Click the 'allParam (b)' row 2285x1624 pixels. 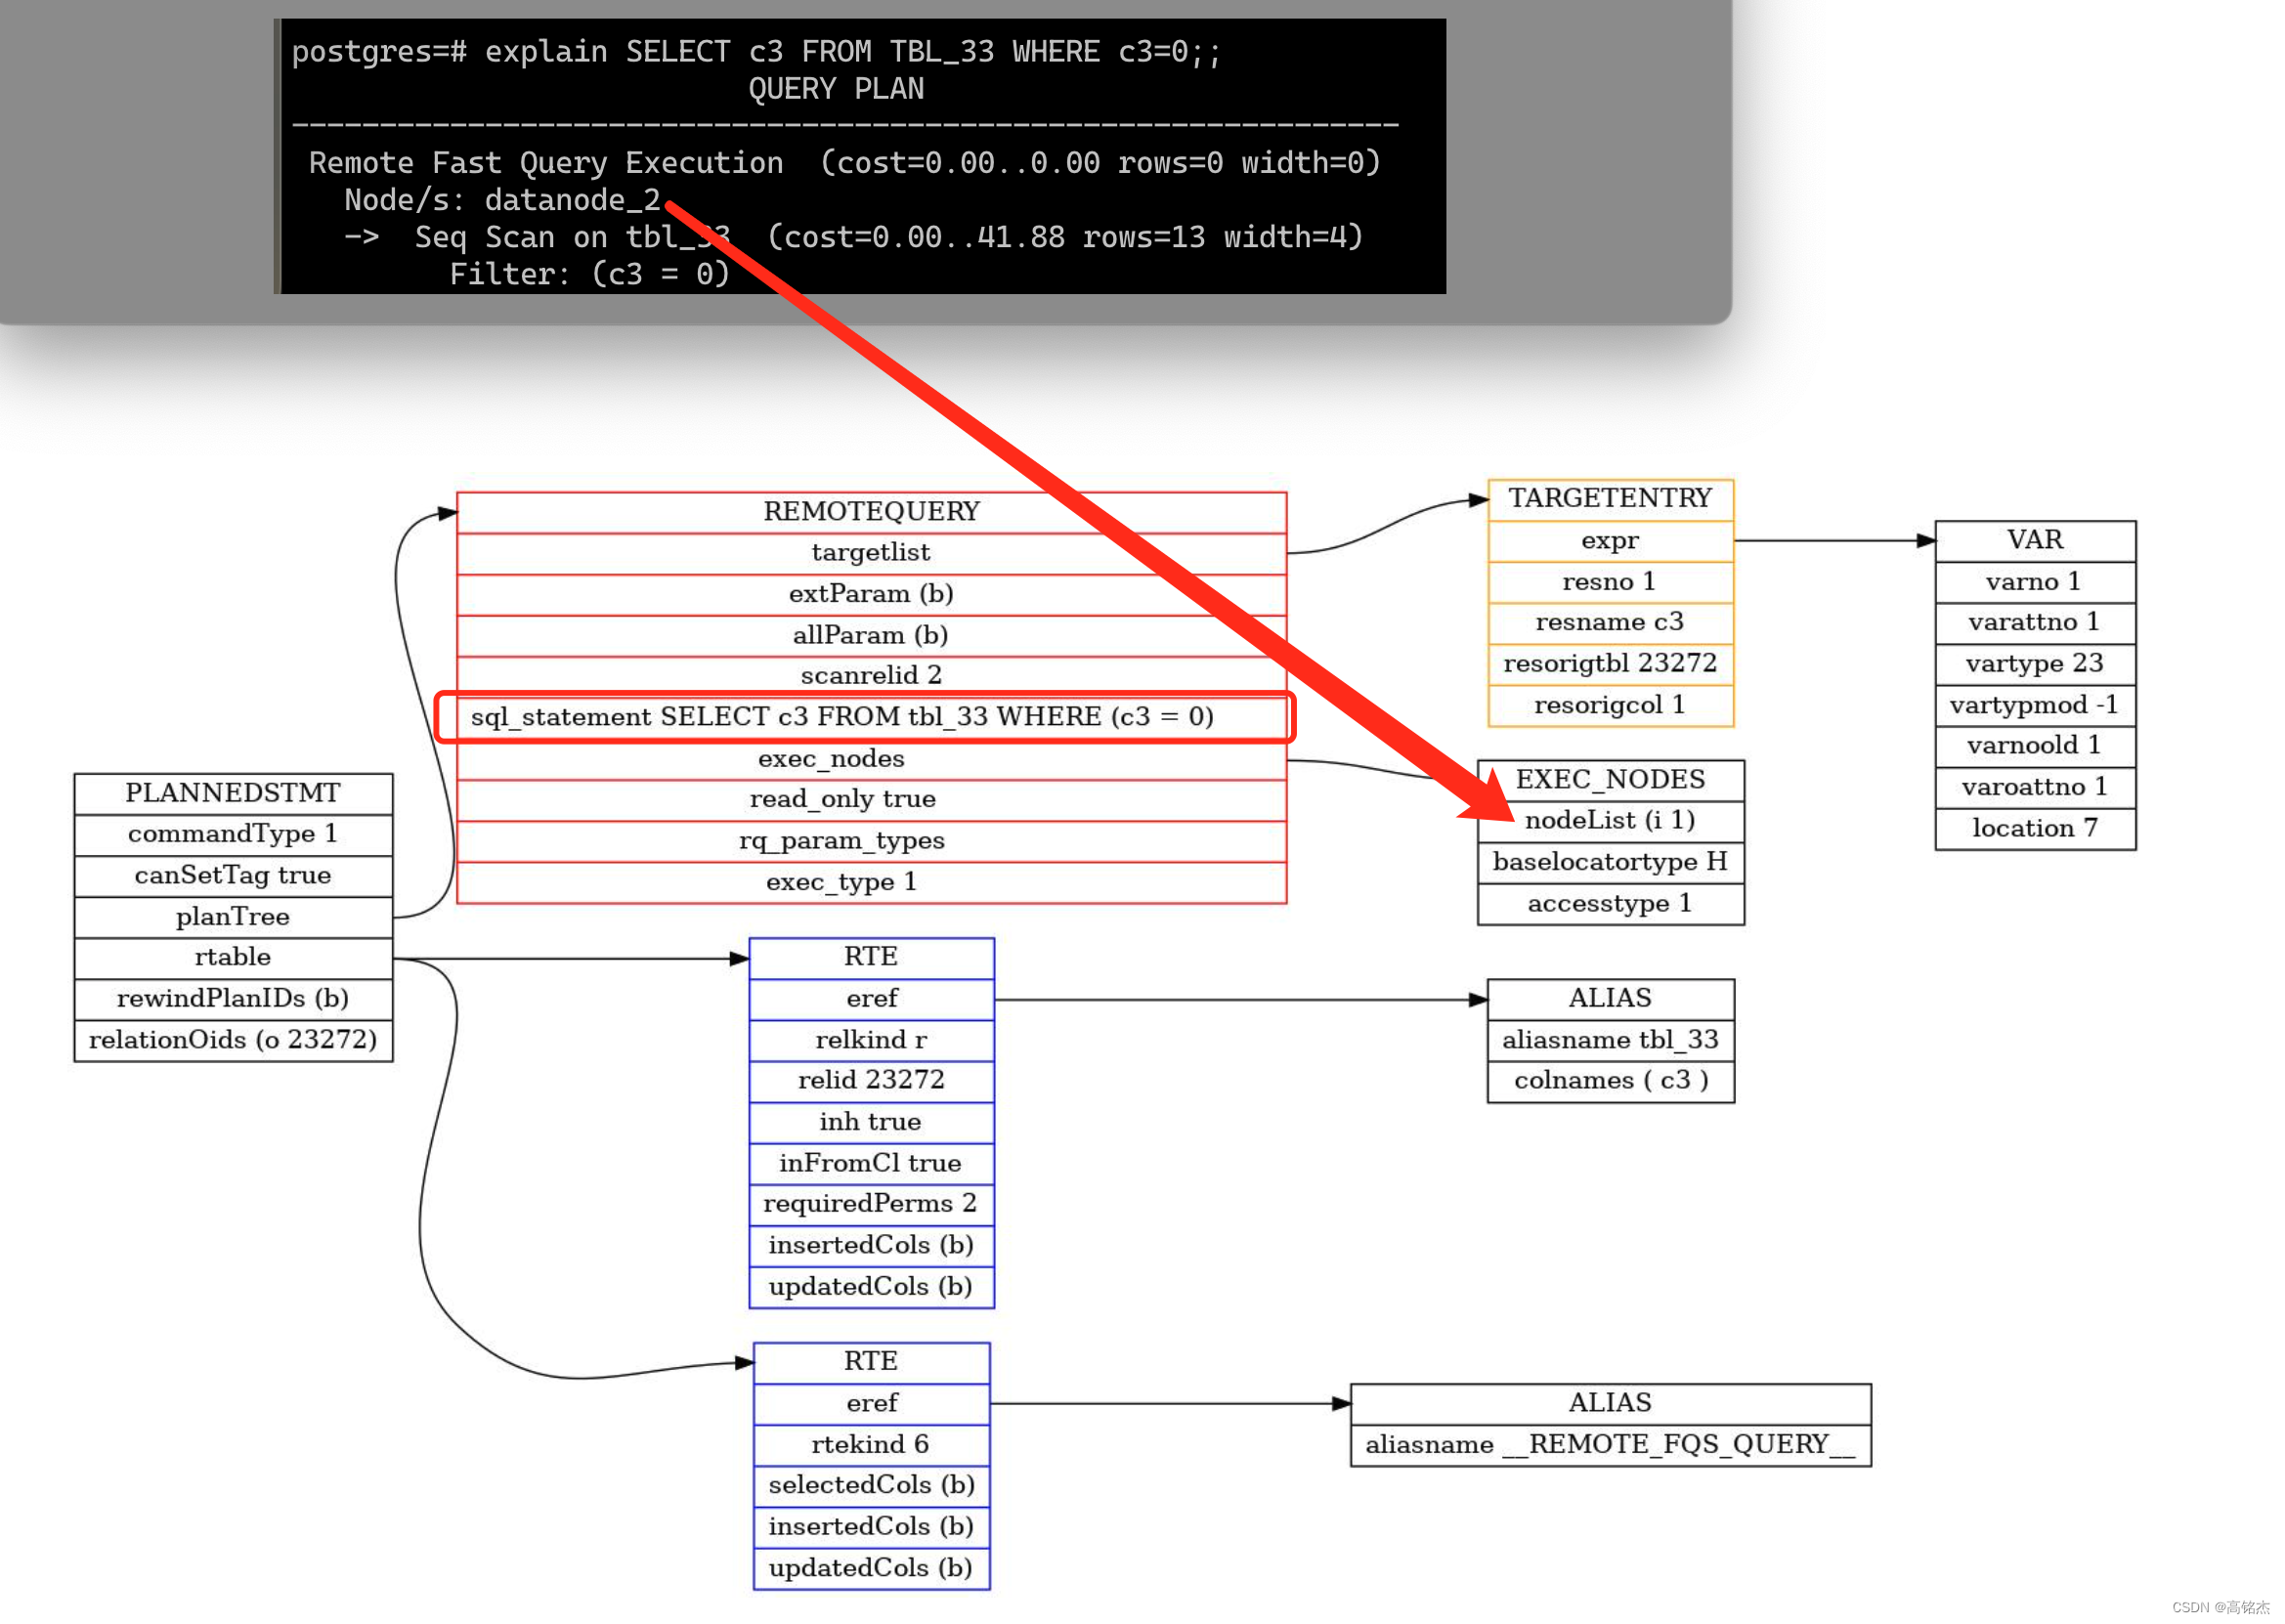pos(871,635)
